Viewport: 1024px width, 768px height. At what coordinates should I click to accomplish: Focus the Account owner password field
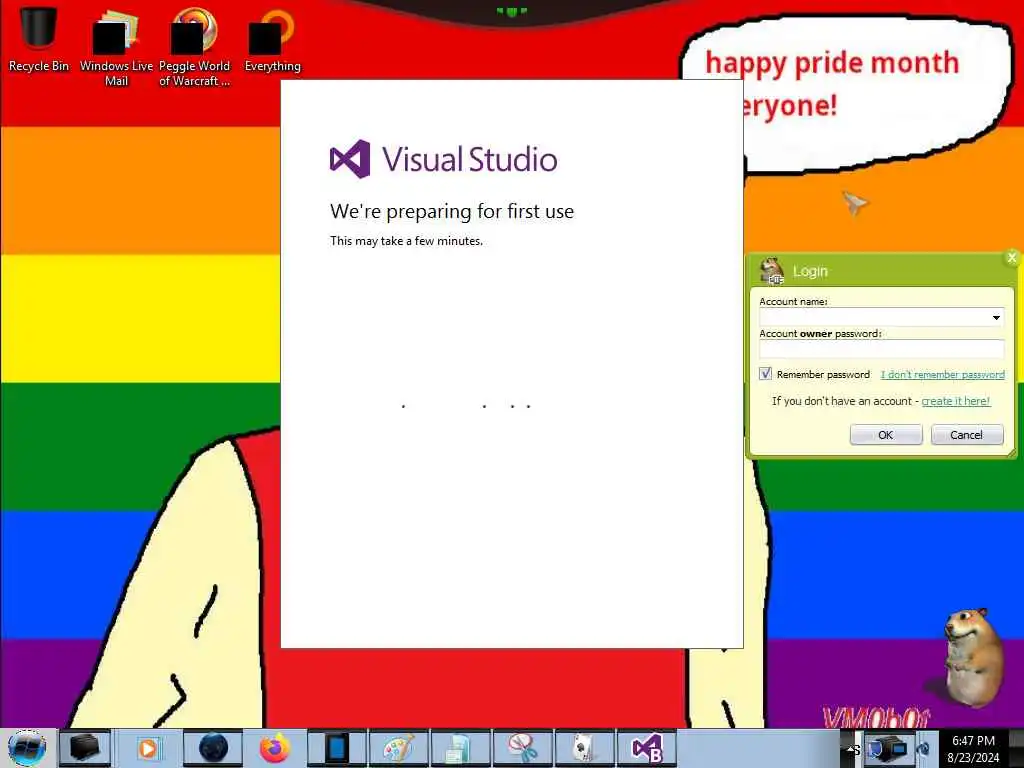click(x=882, y=349)
